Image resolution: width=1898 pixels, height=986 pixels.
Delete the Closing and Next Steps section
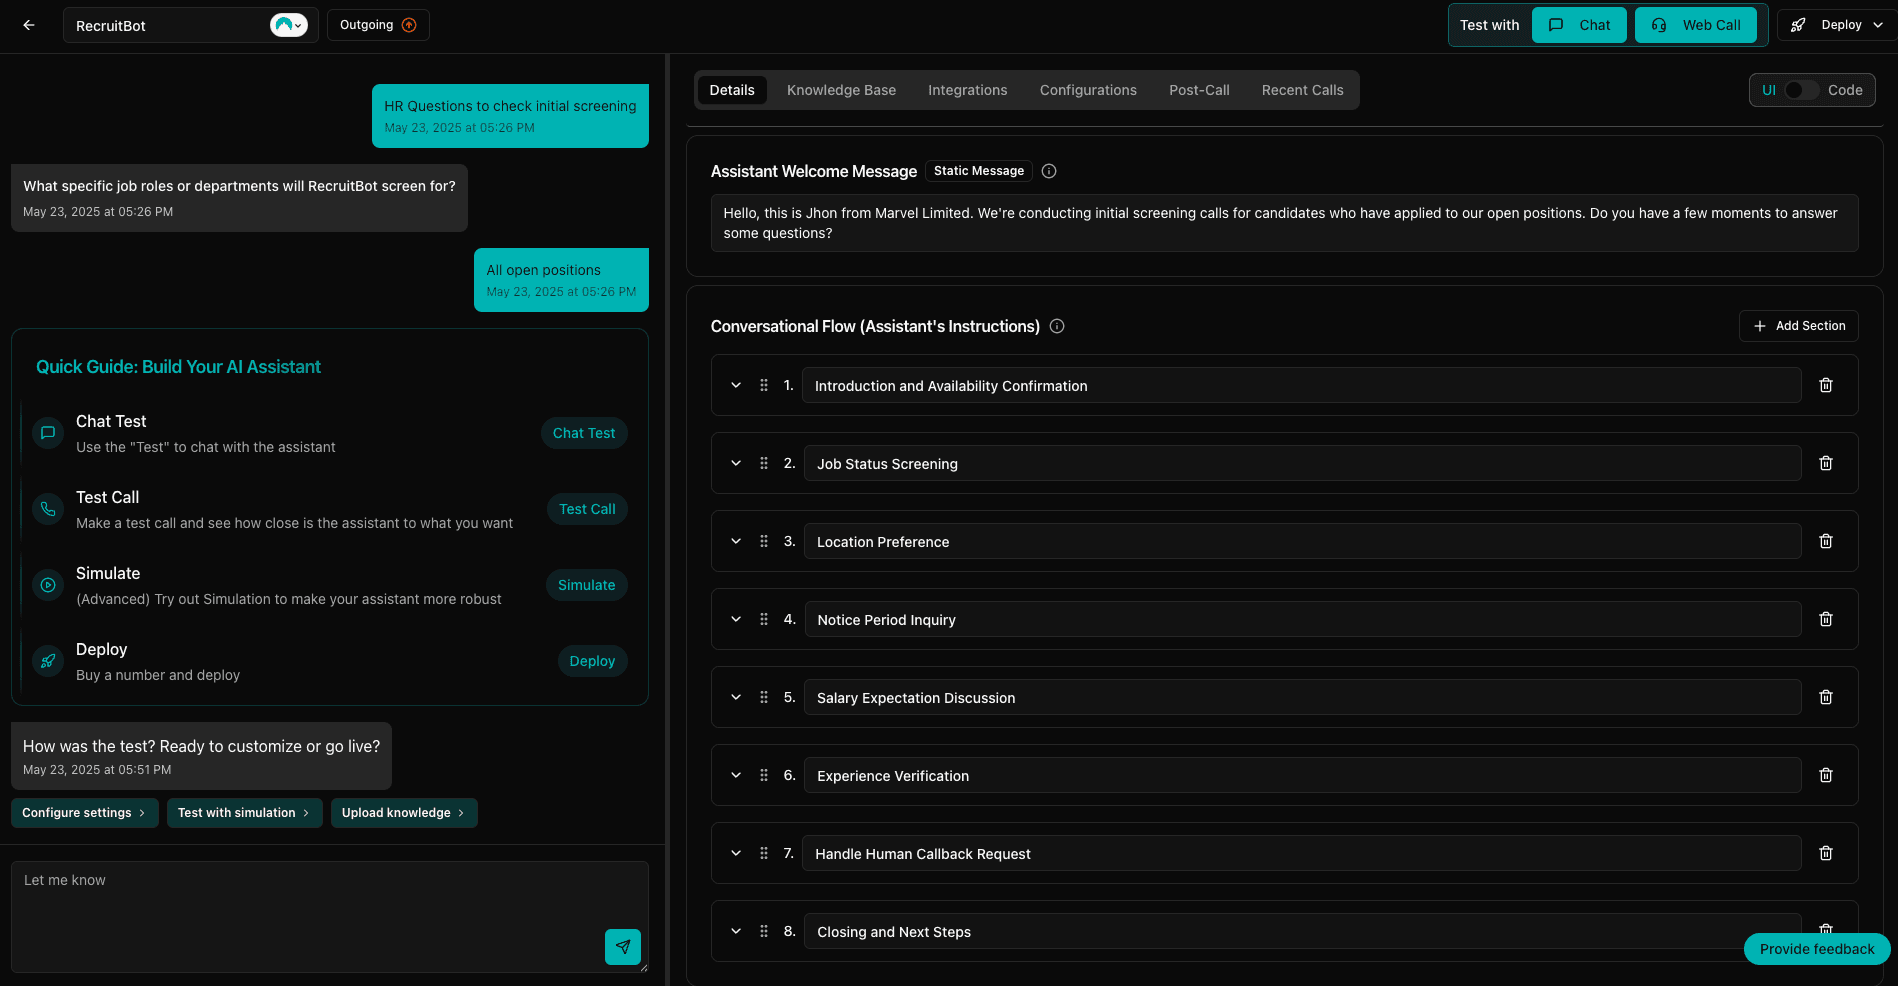pos(1825,929)
